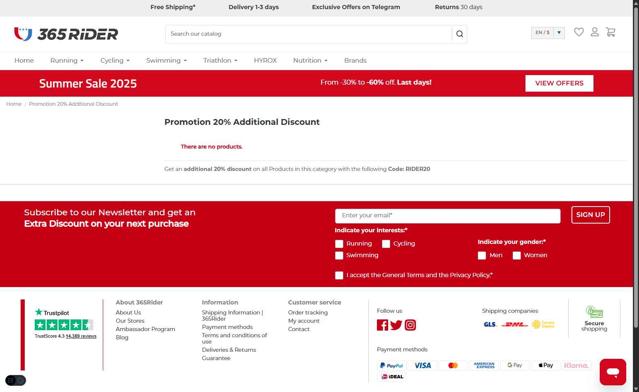Click the Search our catalog field
This screenshot has width=639, height=392.
[309, 34]
